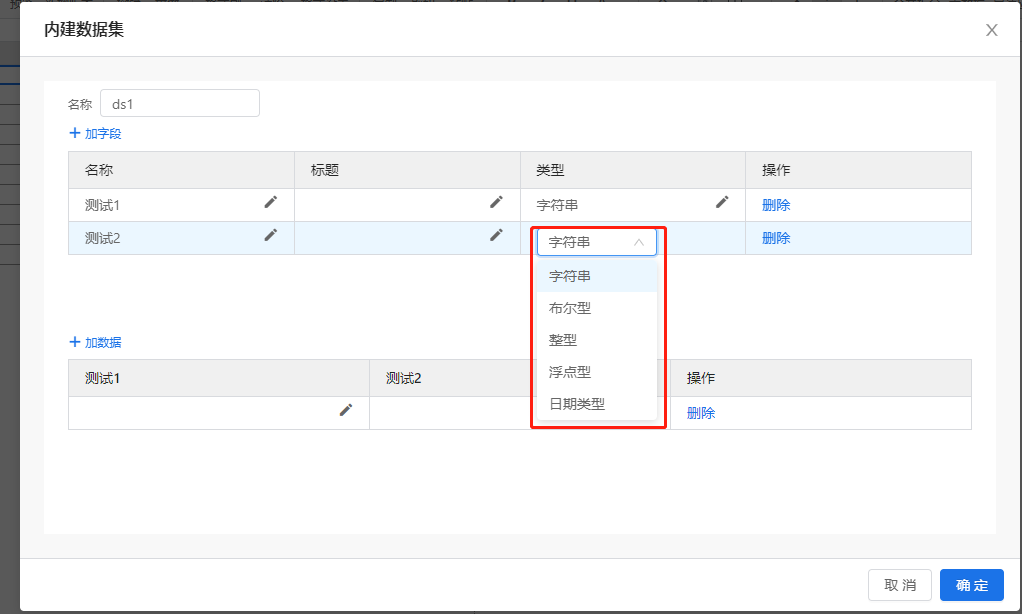Edit the type pencil in 测试1 row
Image resolution: width=1022 pixels, height=614 pixels.
(x=722, y=202)
